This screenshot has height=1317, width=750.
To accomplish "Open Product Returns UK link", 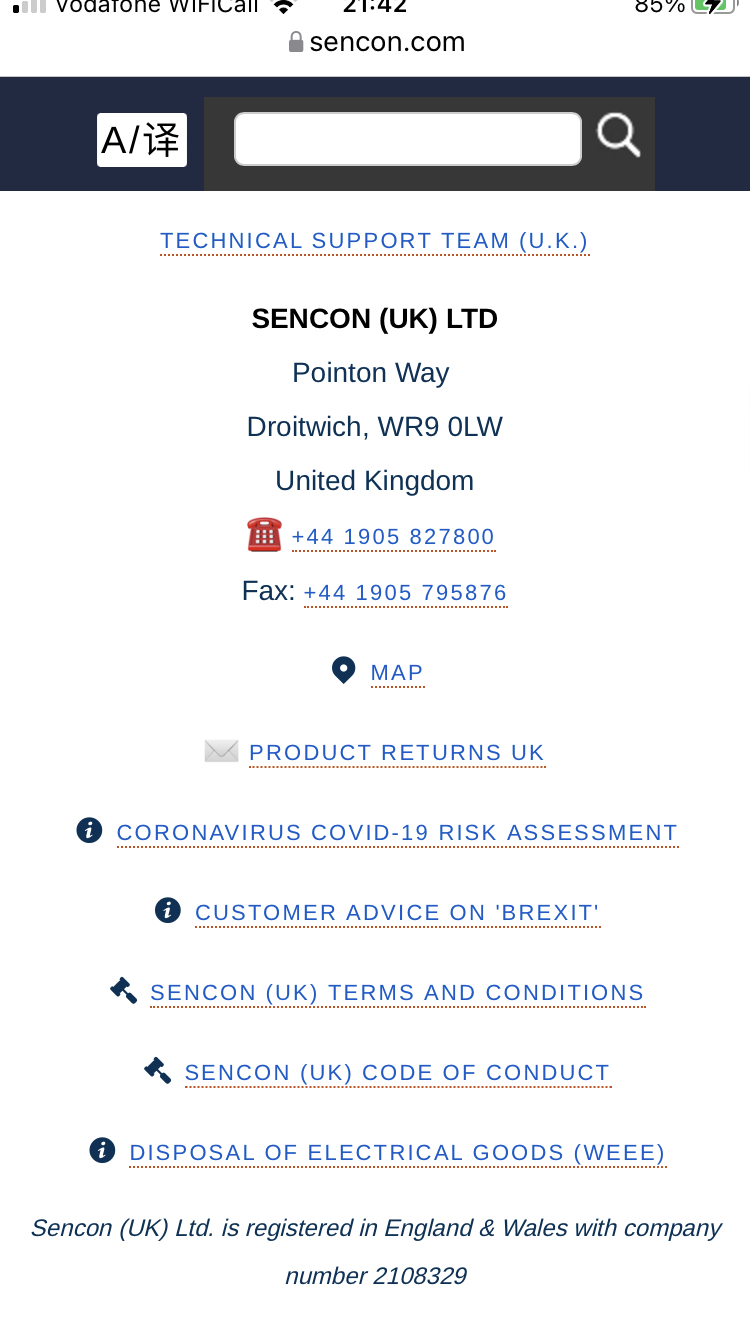I will [397, 753].
